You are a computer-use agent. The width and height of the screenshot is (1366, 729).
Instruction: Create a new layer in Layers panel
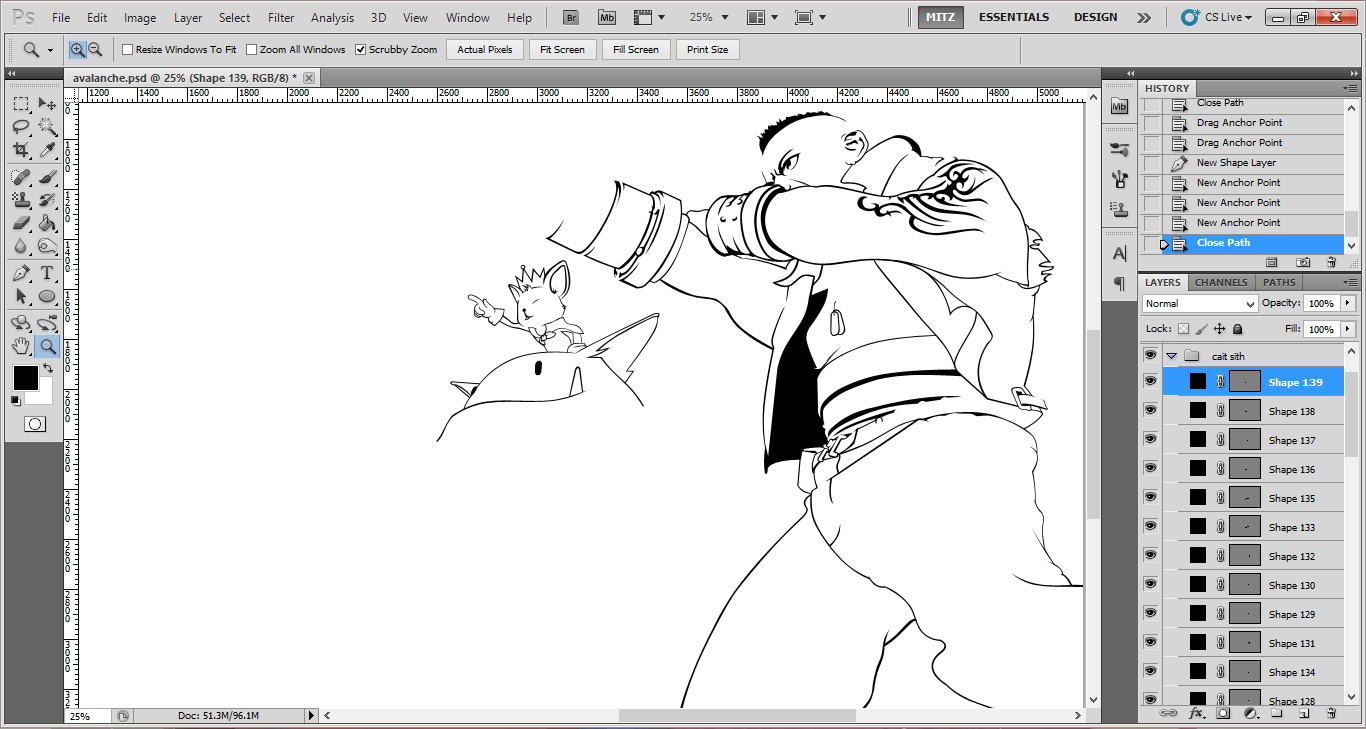[x=1304, y=714]
